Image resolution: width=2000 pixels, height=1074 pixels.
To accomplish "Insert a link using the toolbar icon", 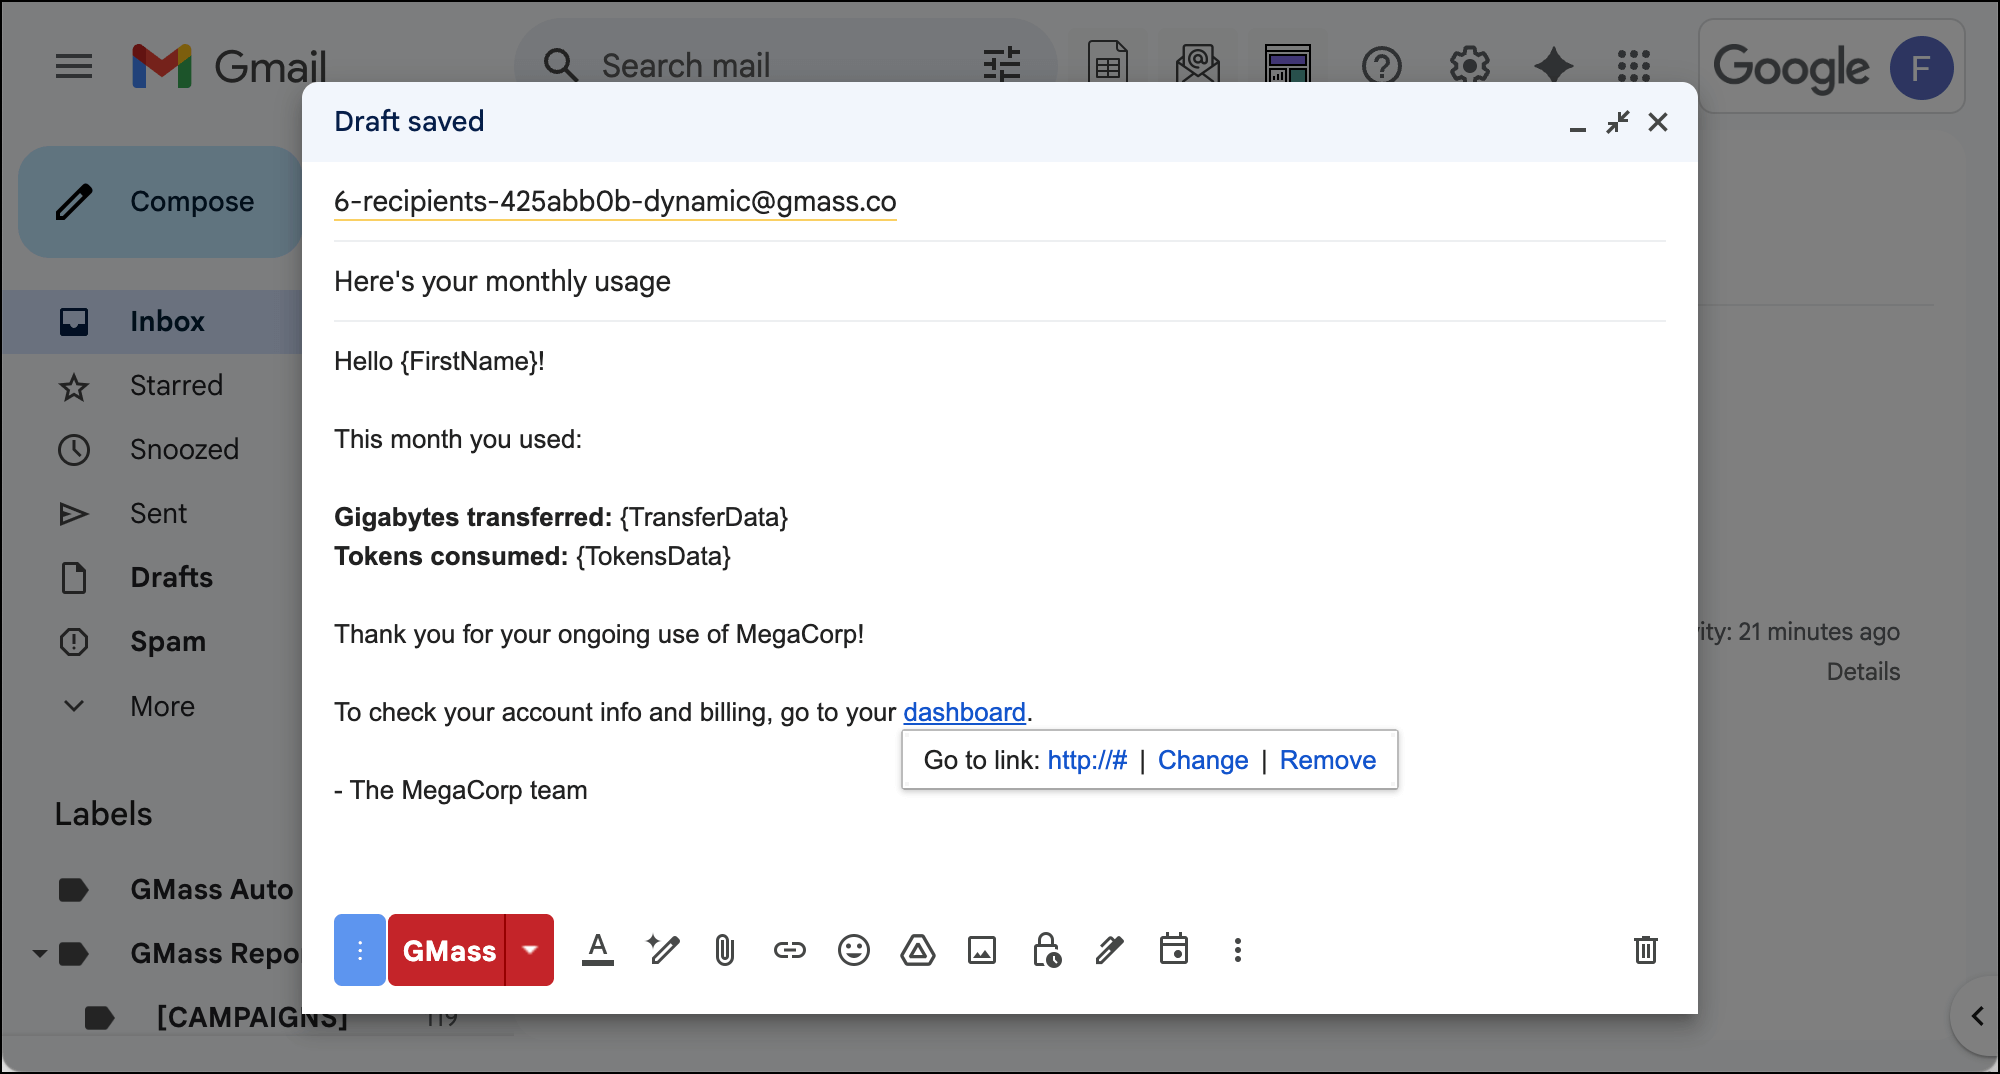I will 789,950.
